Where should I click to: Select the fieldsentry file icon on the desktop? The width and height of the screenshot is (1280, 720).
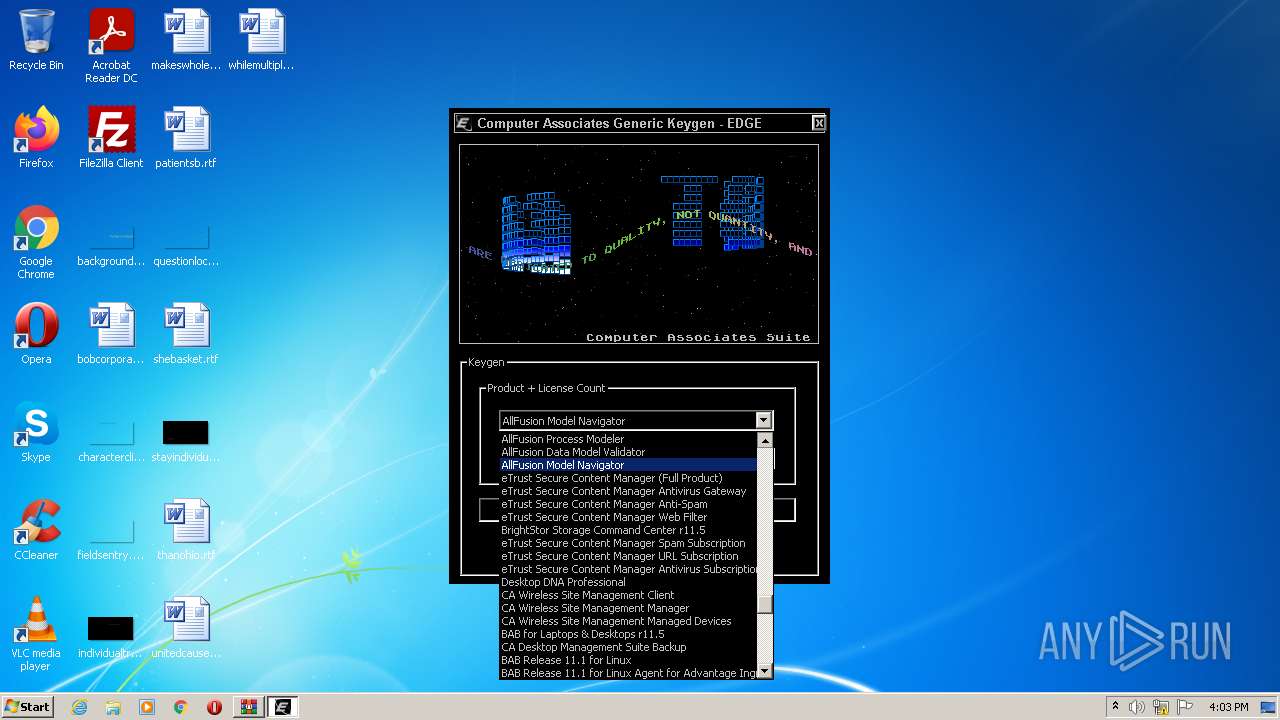111,540
